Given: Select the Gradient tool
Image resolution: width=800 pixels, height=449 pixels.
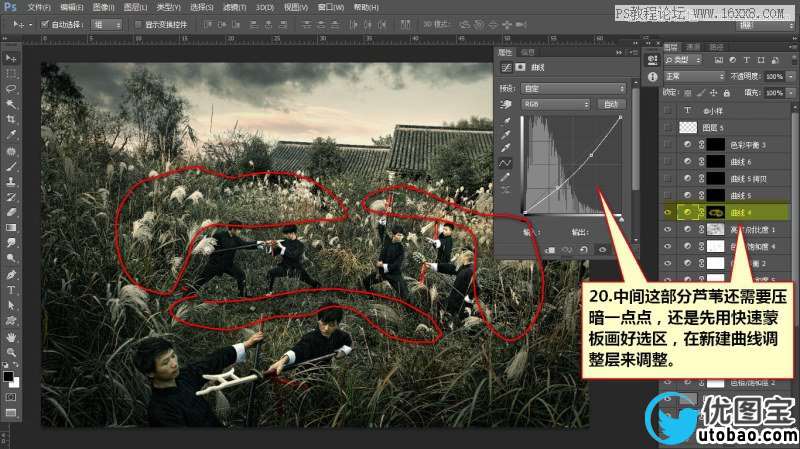Looking at the screenshot, I should click(11, 227).
